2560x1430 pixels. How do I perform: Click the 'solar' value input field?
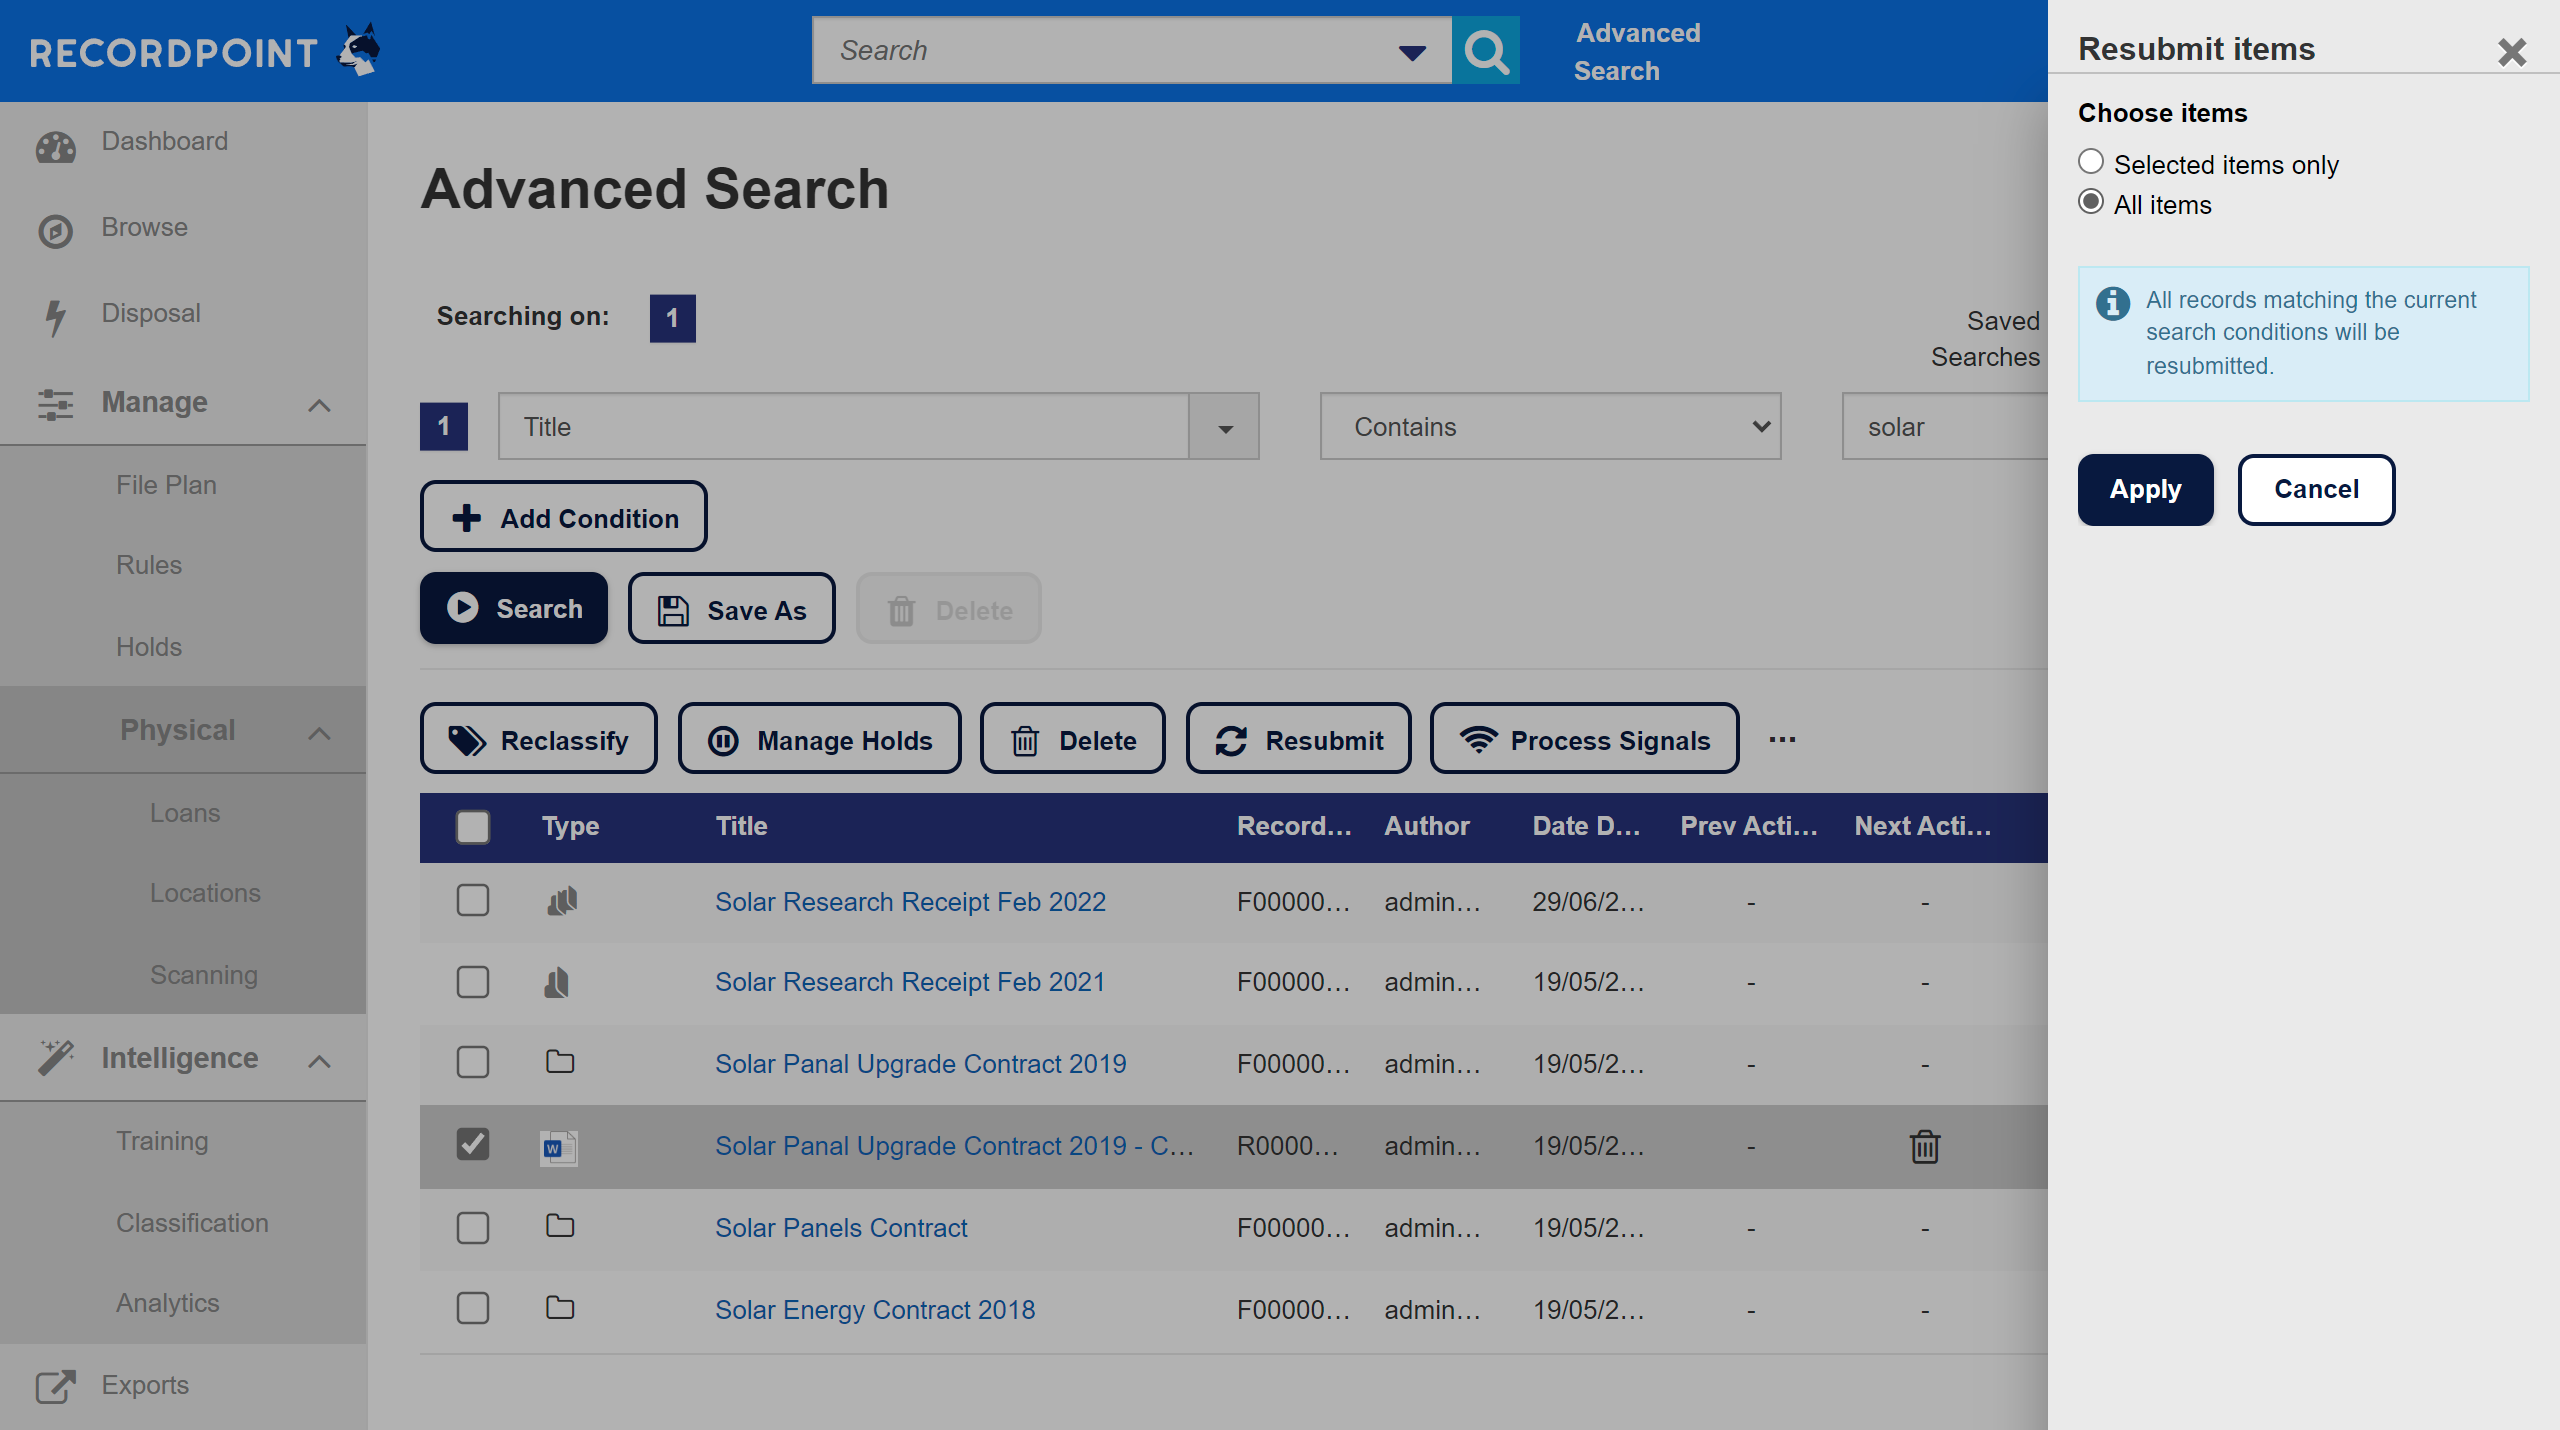[1945, 427]
